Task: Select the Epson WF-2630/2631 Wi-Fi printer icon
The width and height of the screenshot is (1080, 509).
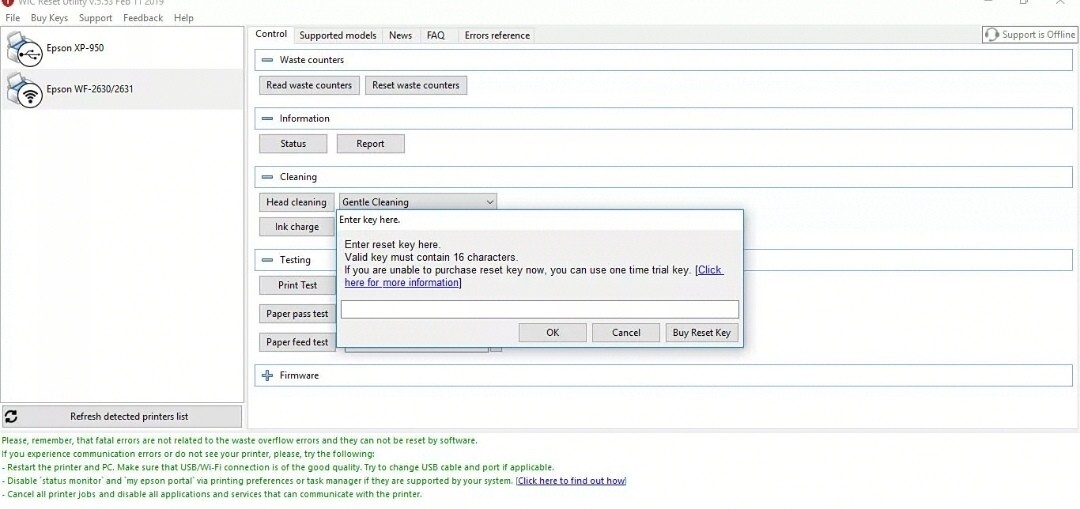Action: point(24,90)
